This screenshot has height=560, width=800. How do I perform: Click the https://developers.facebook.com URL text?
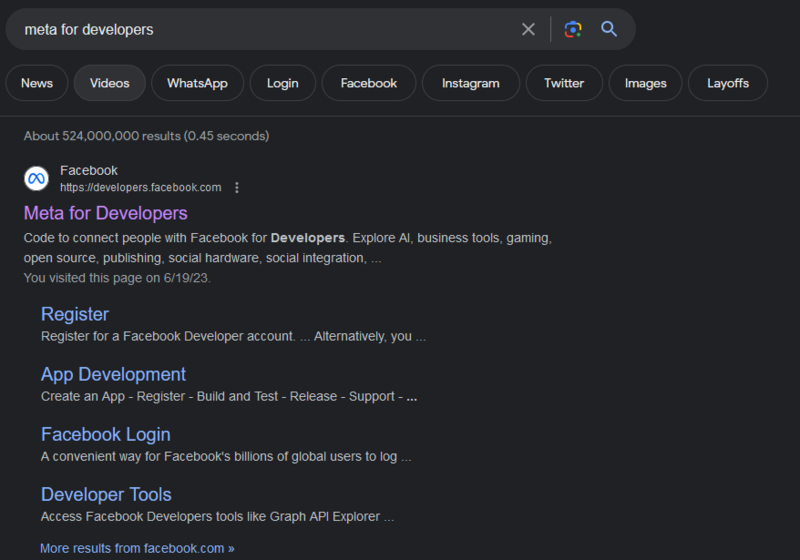(141, 188)
